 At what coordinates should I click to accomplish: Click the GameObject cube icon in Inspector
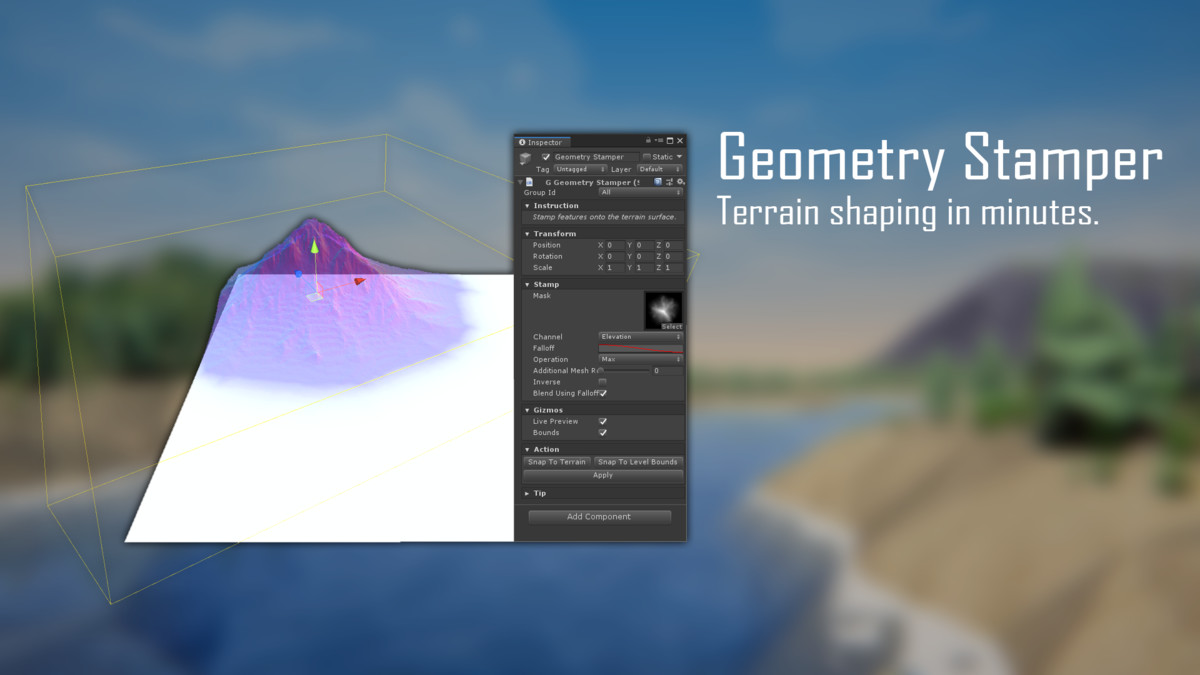pos(526,159)
